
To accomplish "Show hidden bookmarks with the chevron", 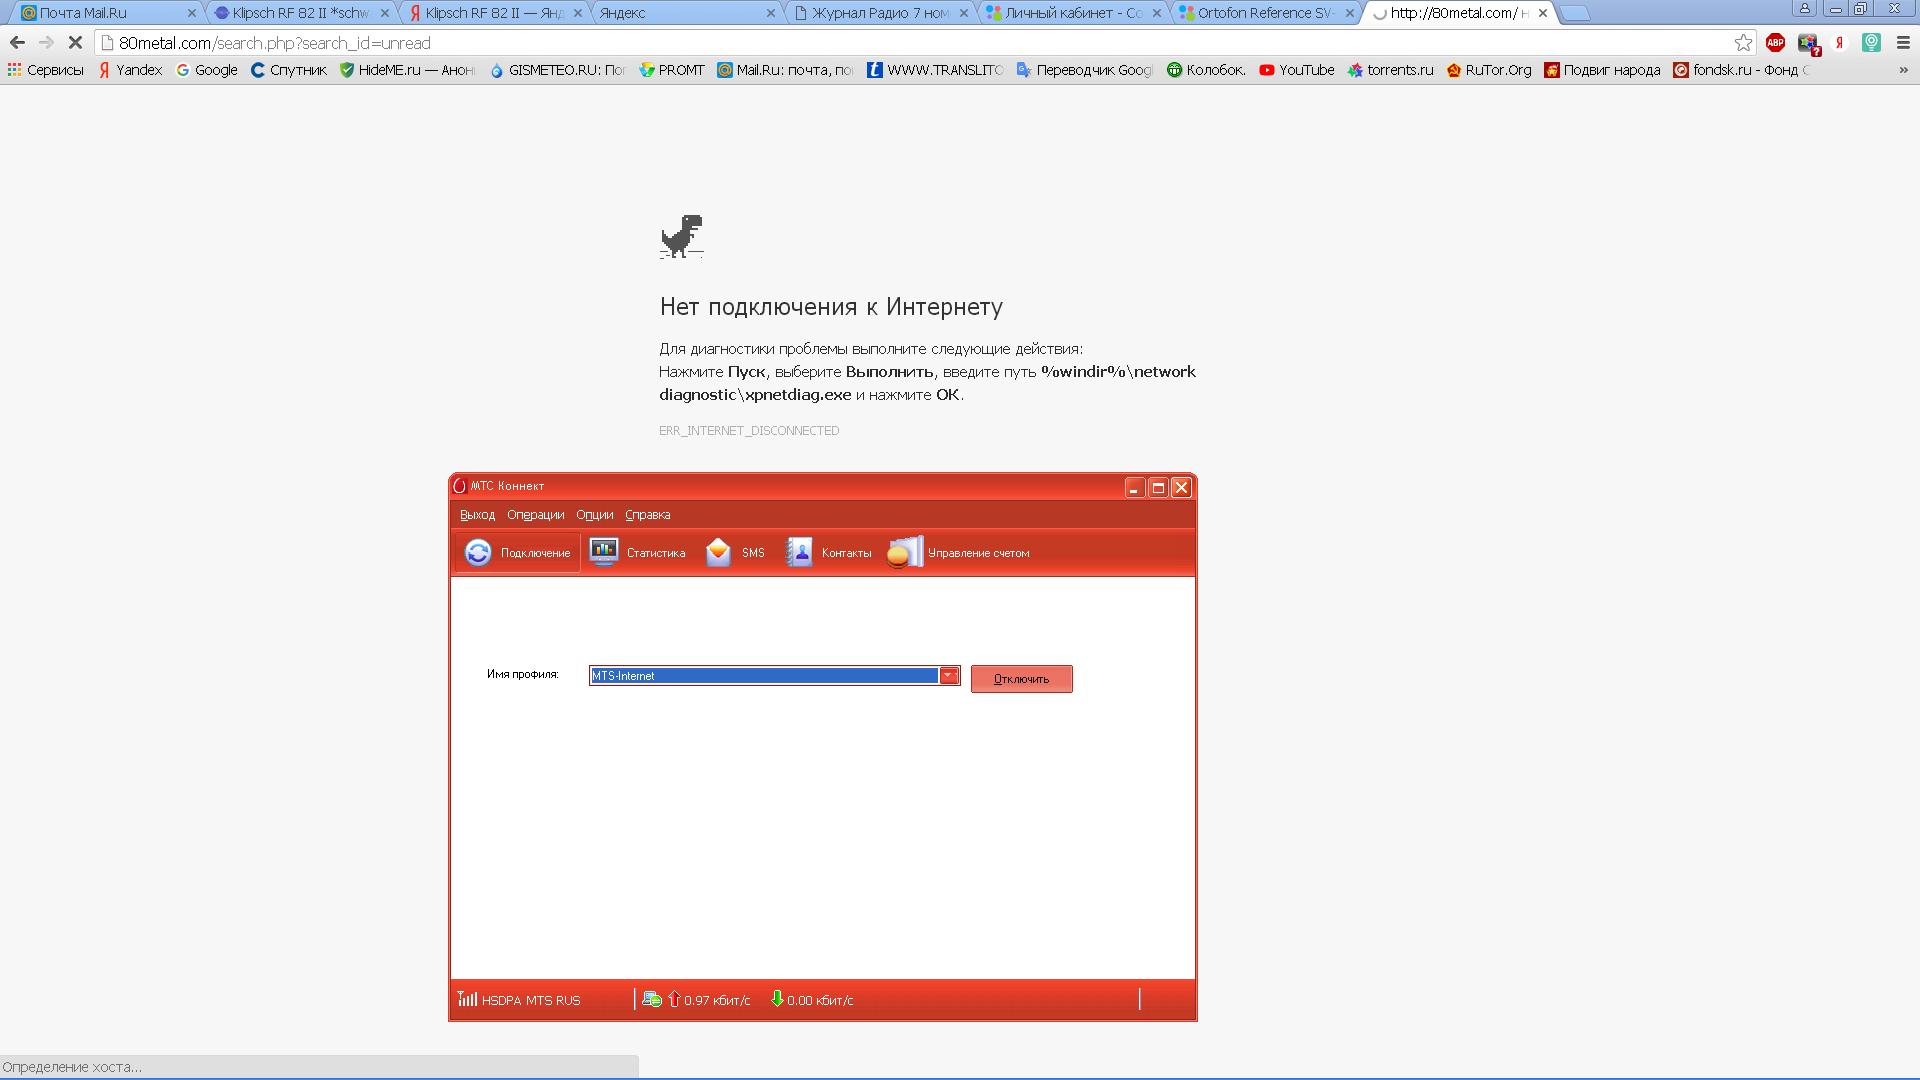I will [1903, 70].
